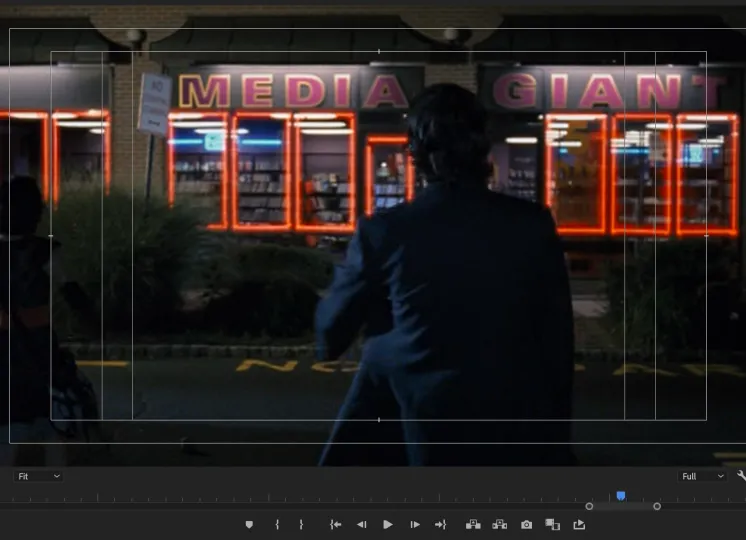Mark Out point with the right brace button
Image resolution: width=746 pixels, height=540 pixels.
pos(301,524)
